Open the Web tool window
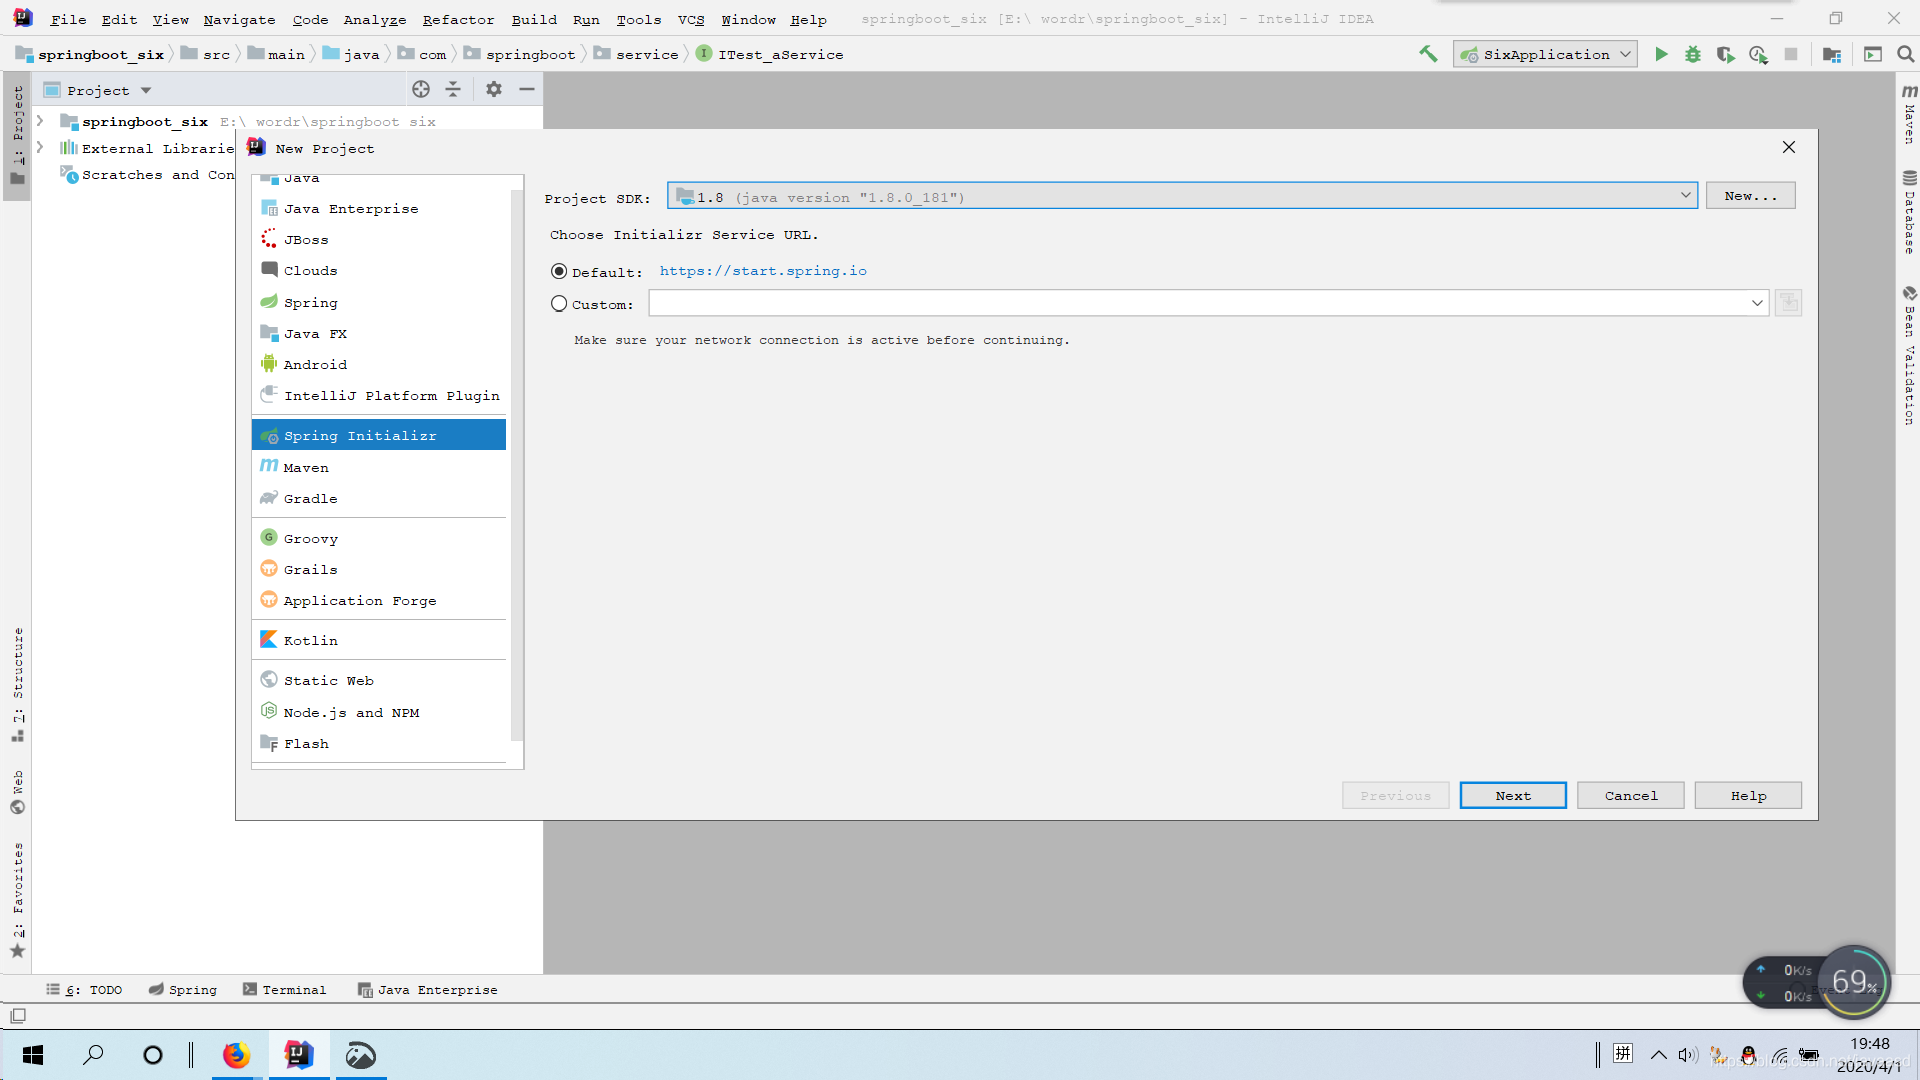This screenshot has width=1920, height=1080. coord(17,791)
